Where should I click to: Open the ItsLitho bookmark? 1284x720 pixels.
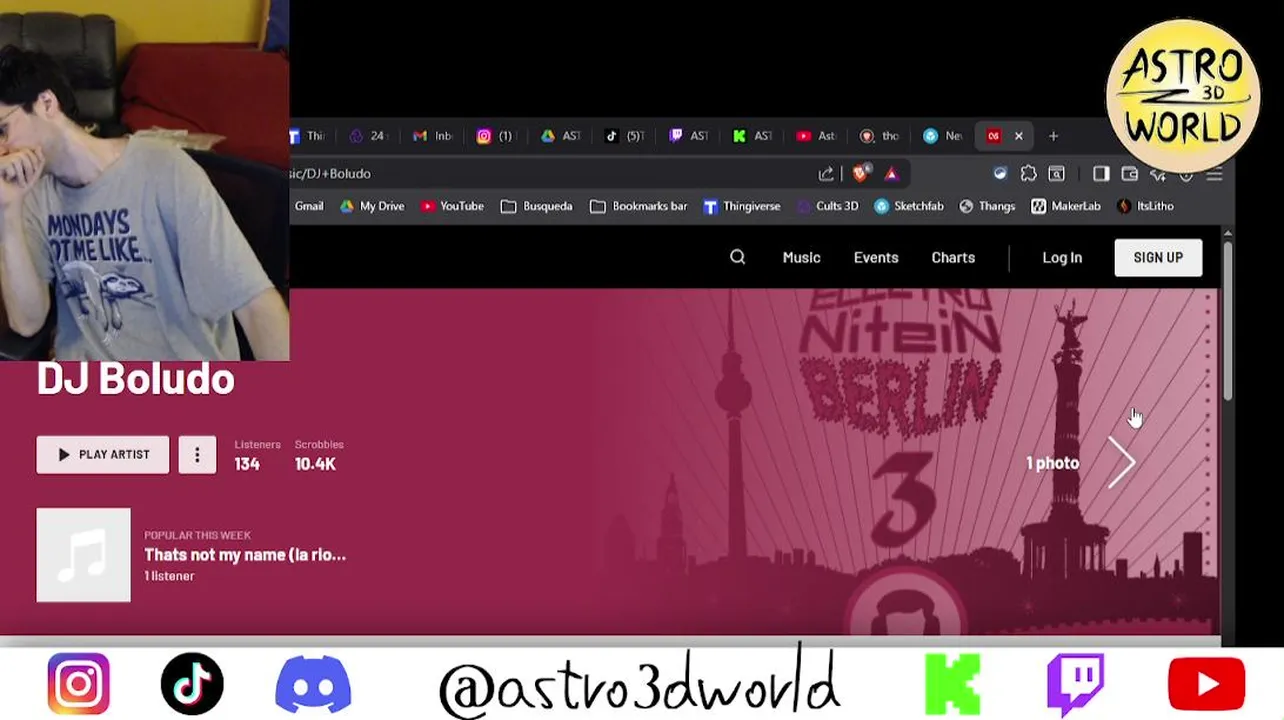click(x=1145, y=206)
